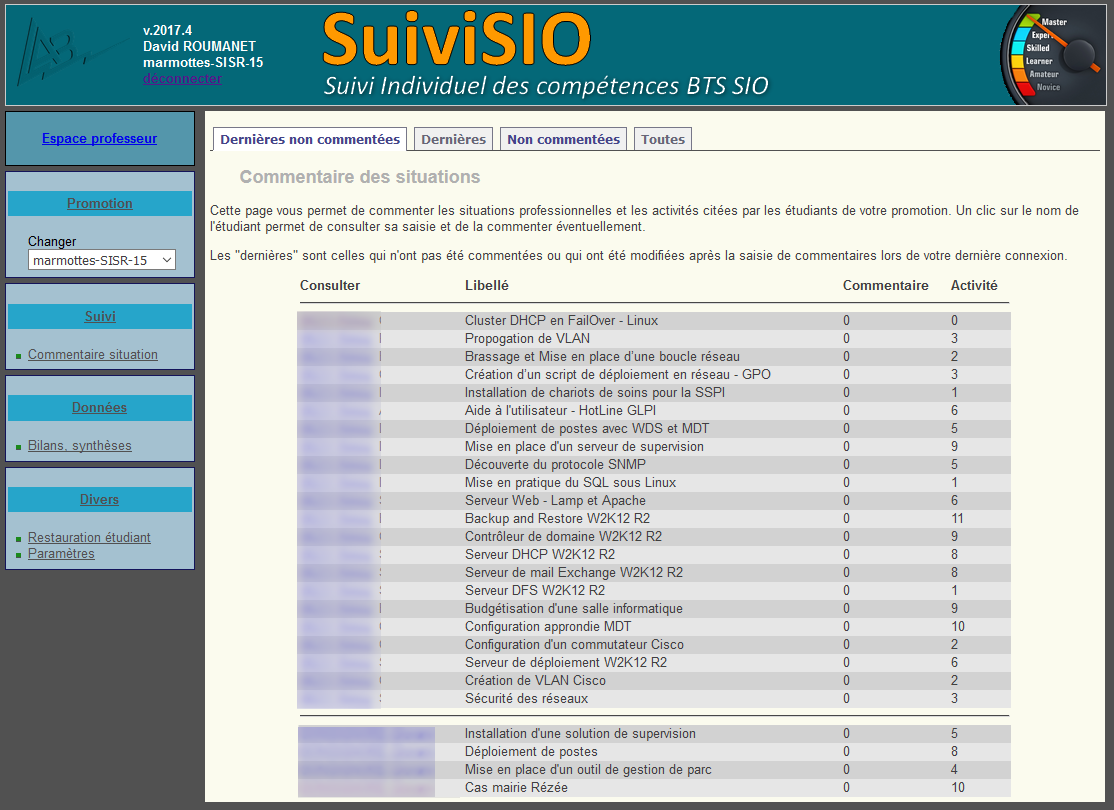Click the "Divers" section header
Image resolution: width=1114 pixels, height=810 pixels.
[x=99, y=499]
